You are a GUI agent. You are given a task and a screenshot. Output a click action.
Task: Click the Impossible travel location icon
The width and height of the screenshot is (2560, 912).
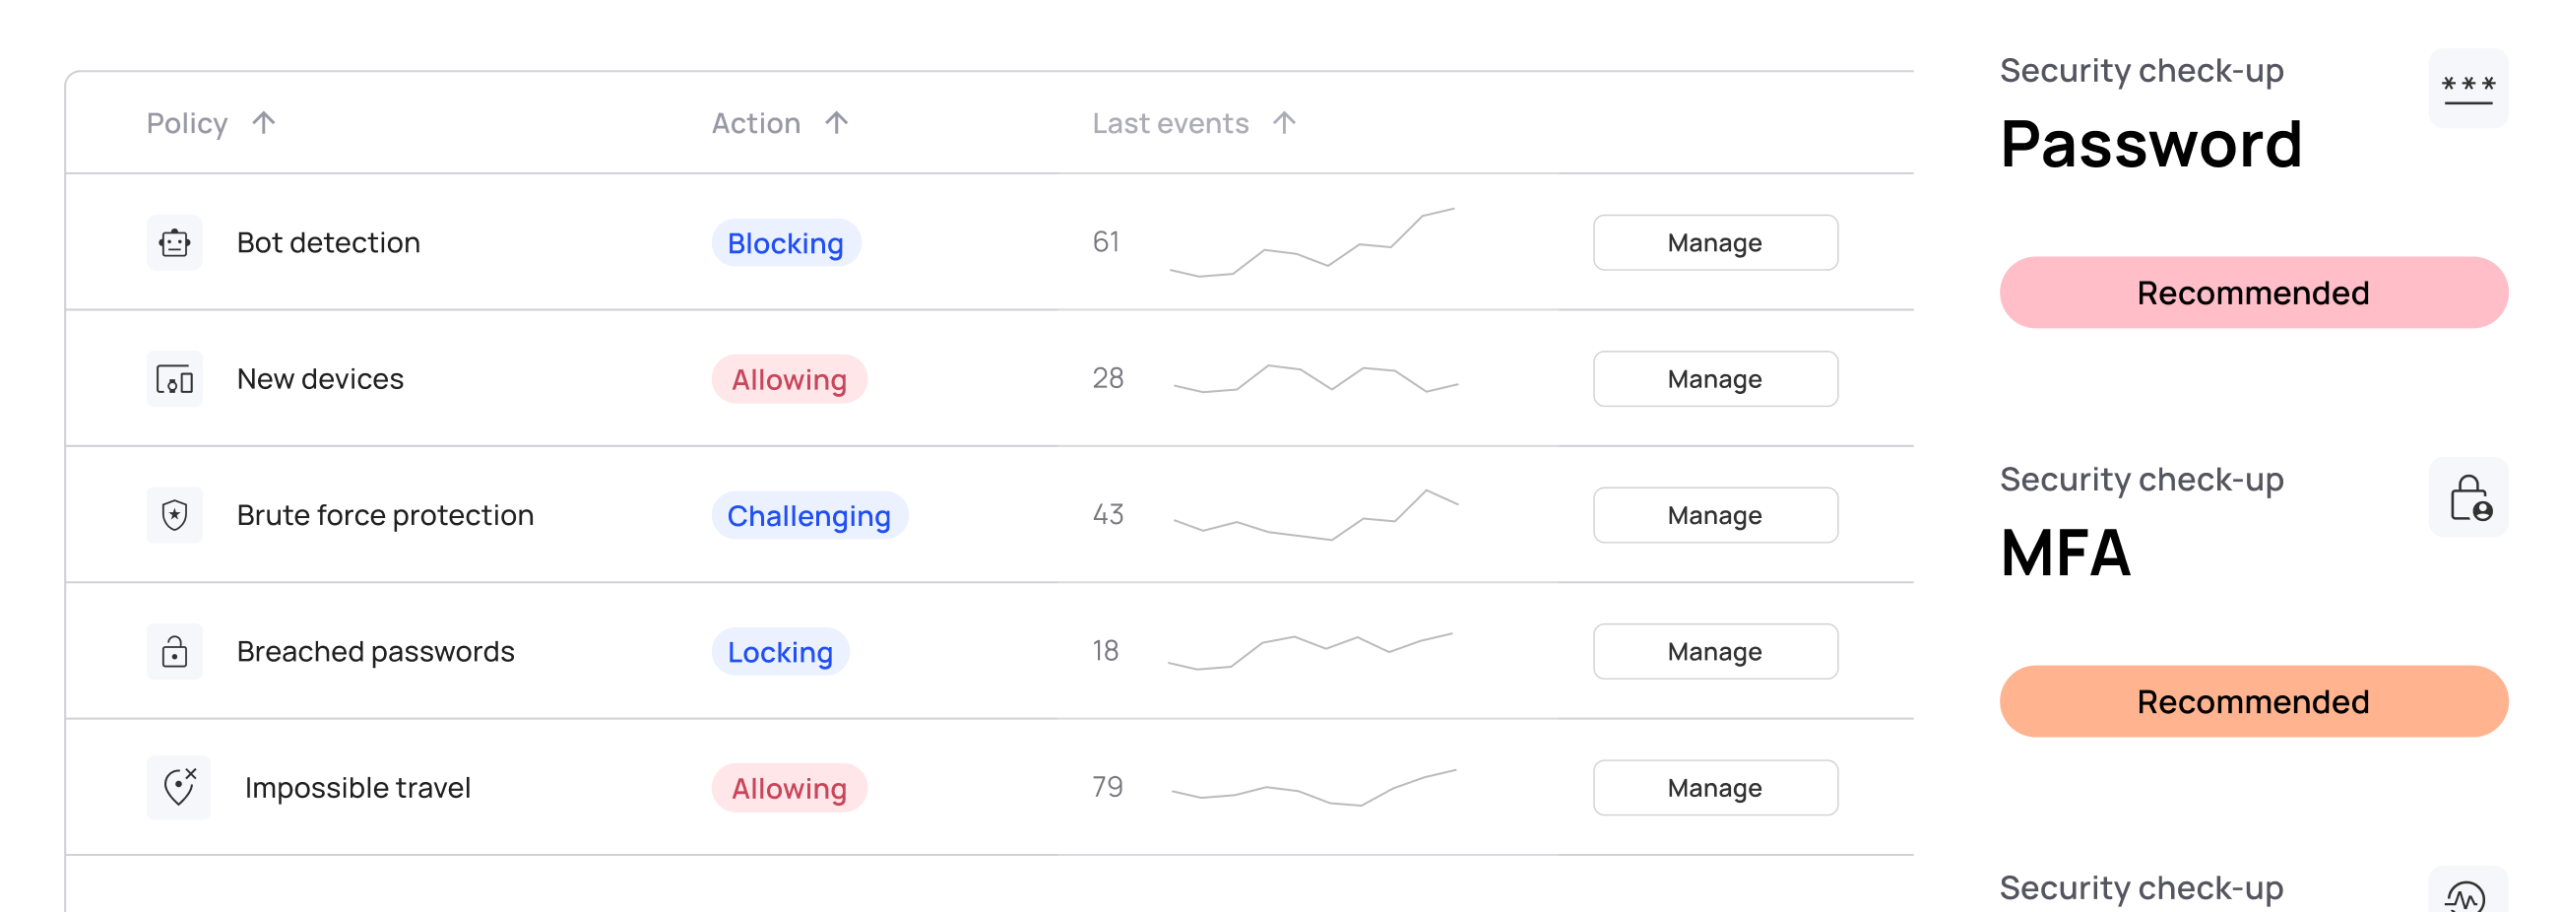pyautogui.click(x=179, y=788)
